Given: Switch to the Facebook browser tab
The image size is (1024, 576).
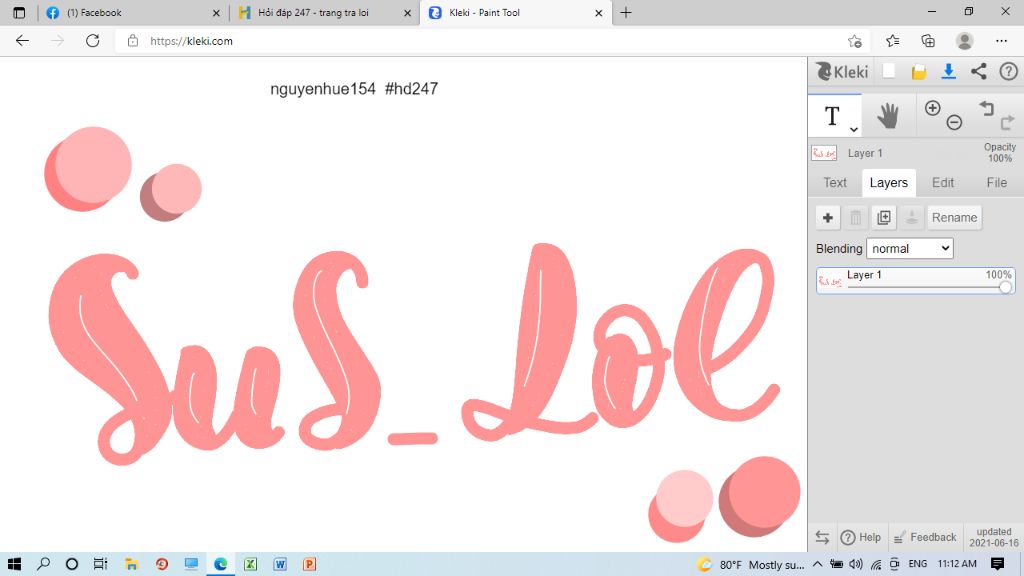Looking at the screenshot, I should [x=131, y=12].
